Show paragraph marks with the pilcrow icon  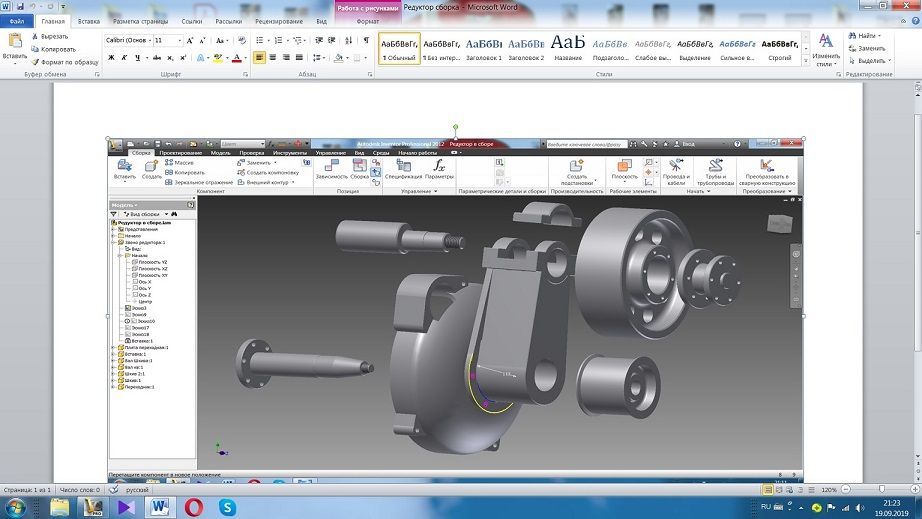tap(365, 40)
